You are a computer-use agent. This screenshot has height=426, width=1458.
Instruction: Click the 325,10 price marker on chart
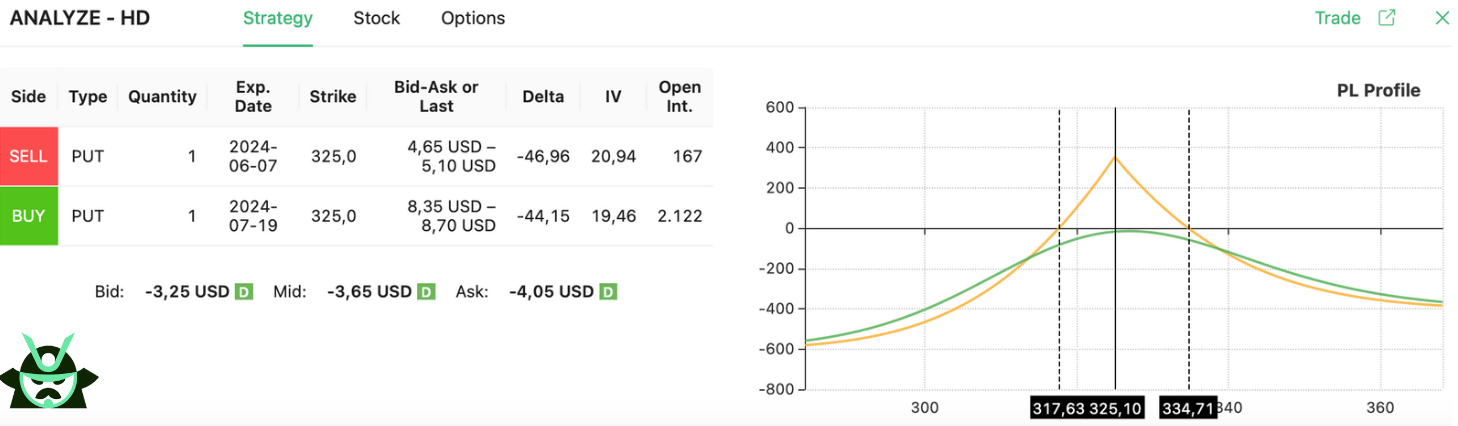click(x=1117, y=408)
